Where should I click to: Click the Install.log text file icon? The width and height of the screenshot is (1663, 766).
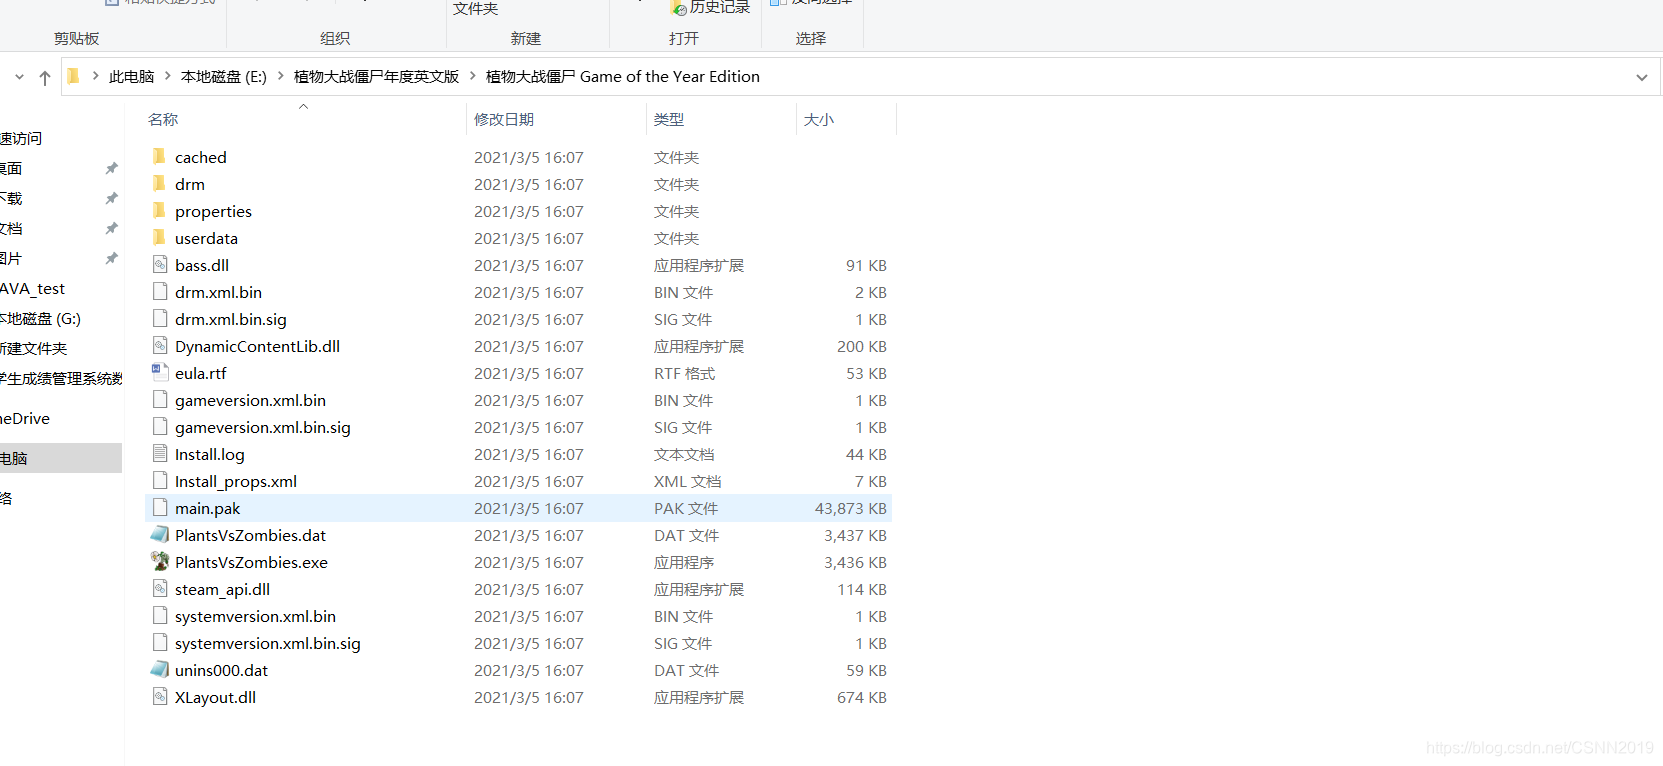tap(160, 453)
